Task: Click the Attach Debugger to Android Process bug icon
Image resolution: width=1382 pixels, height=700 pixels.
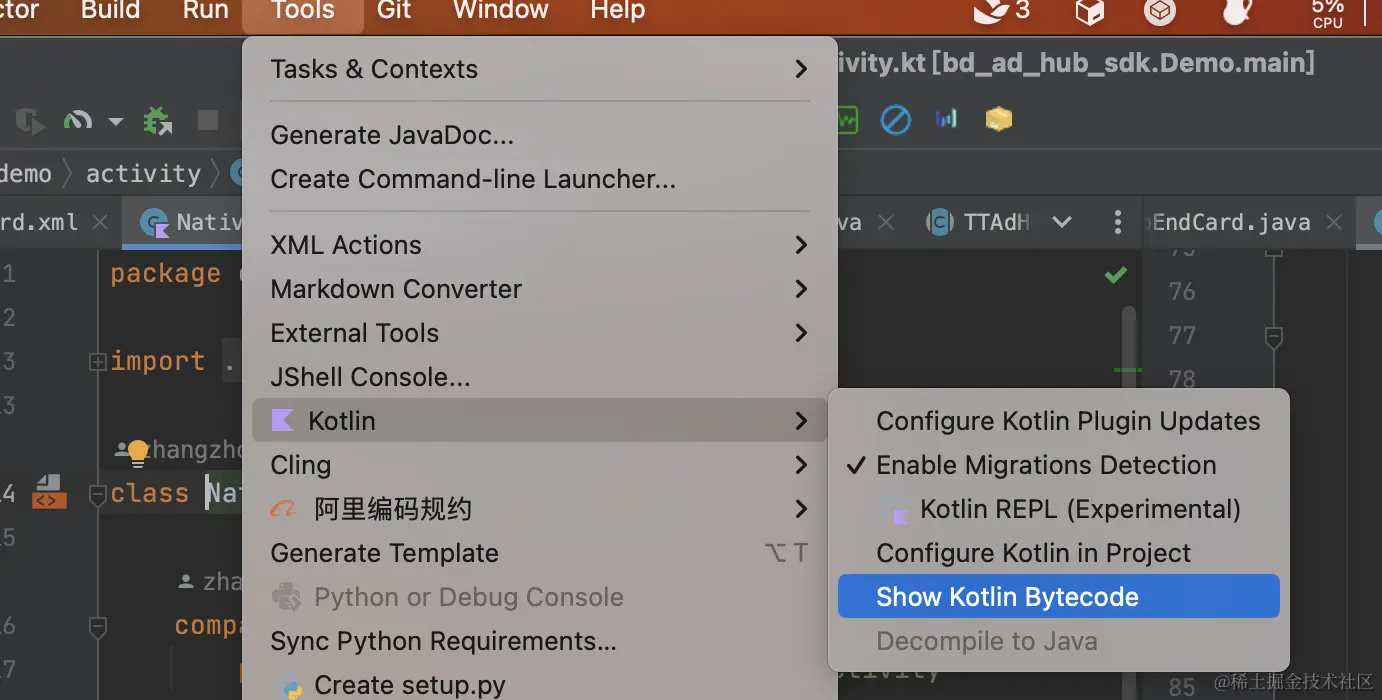Action: [x=157, y=121]
